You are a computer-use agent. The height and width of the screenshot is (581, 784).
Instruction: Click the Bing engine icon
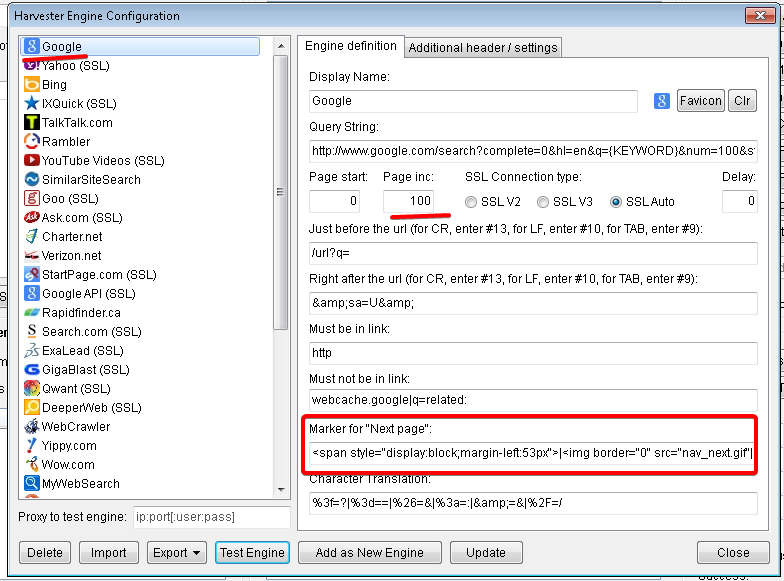coord(32,84)
